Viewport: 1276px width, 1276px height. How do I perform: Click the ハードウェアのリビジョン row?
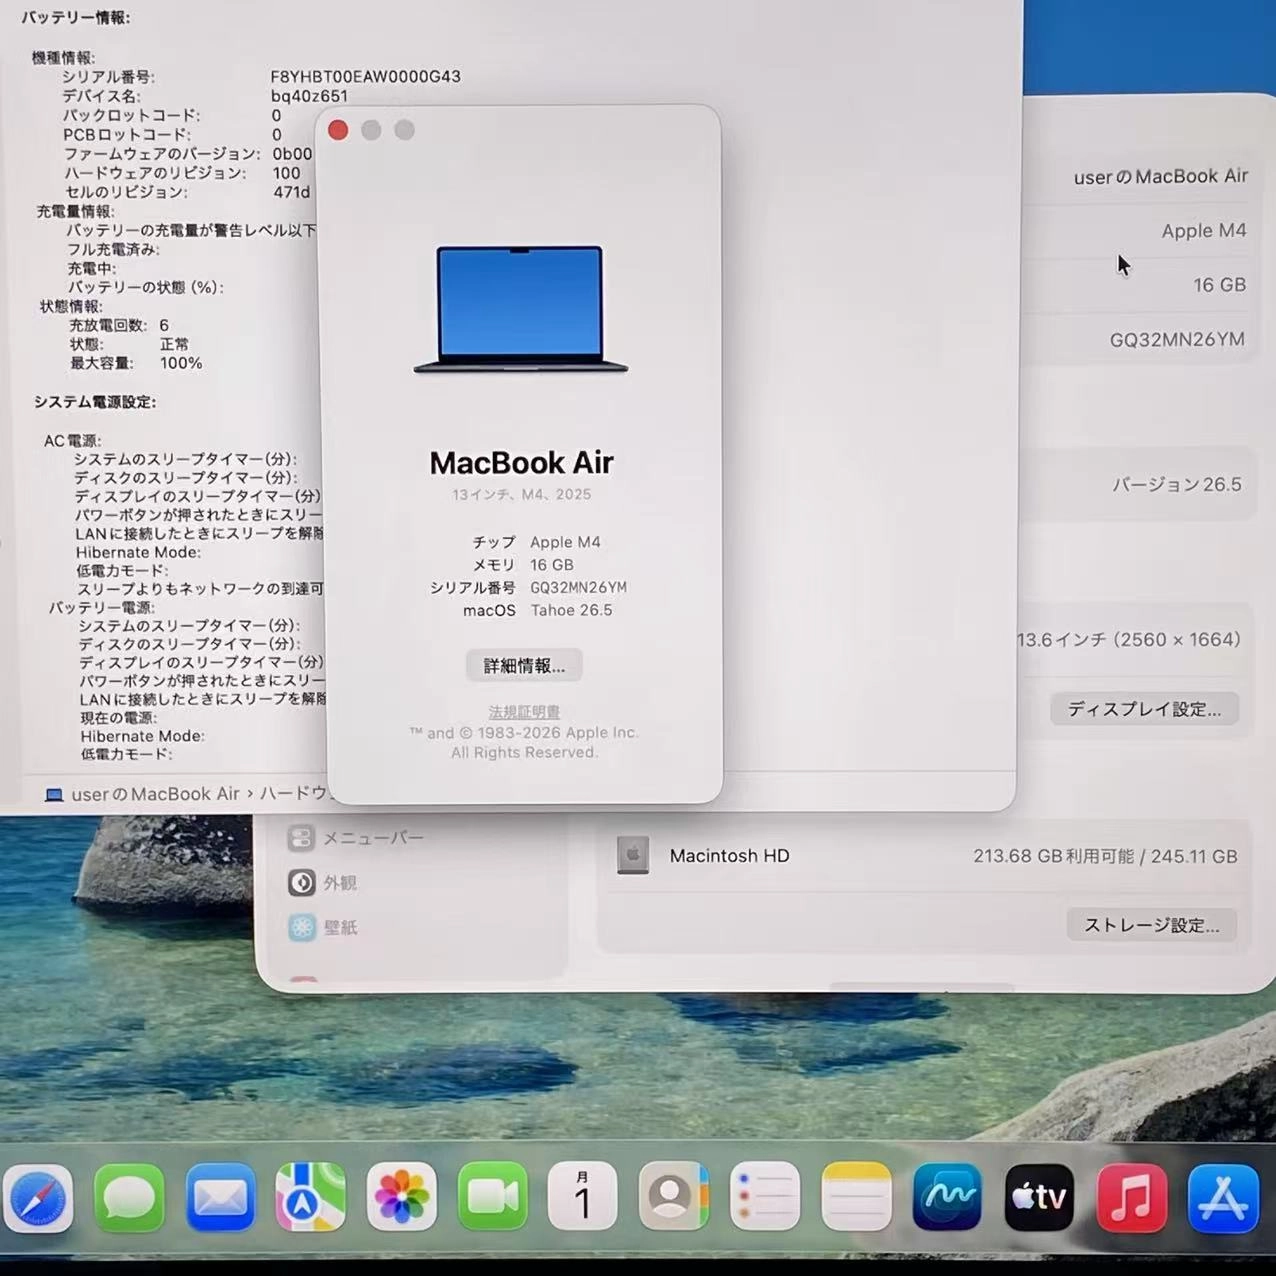pos(182,173)
